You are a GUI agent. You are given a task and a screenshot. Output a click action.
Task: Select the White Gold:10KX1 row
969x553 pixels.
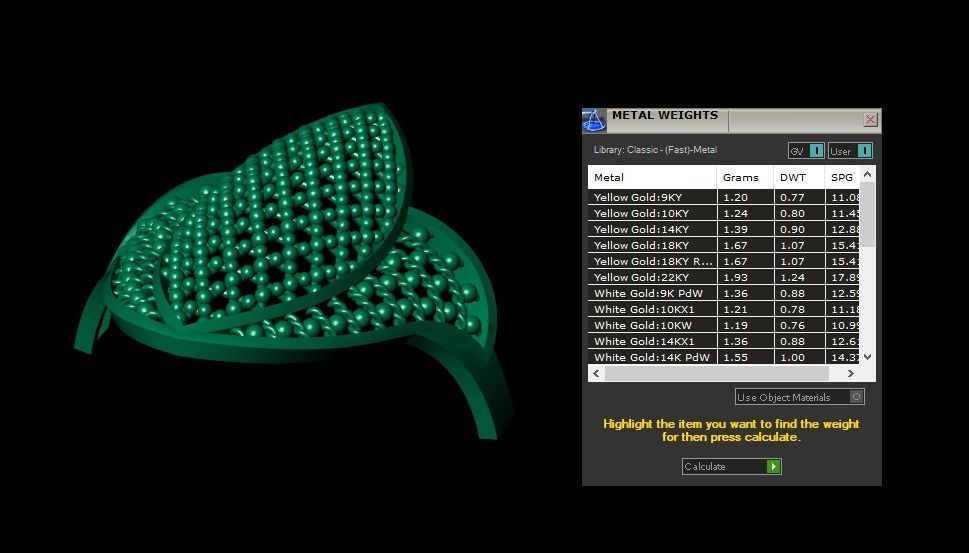coord(724,310)
